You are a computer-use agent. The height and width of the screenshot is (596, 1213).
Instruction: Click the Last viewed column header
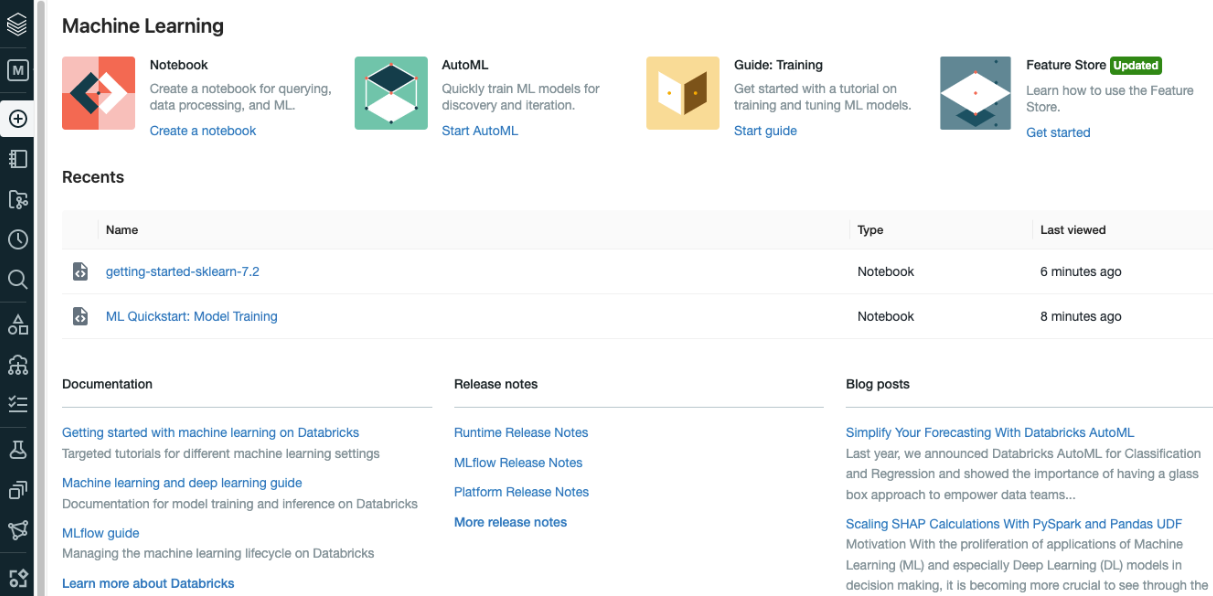1073,230
